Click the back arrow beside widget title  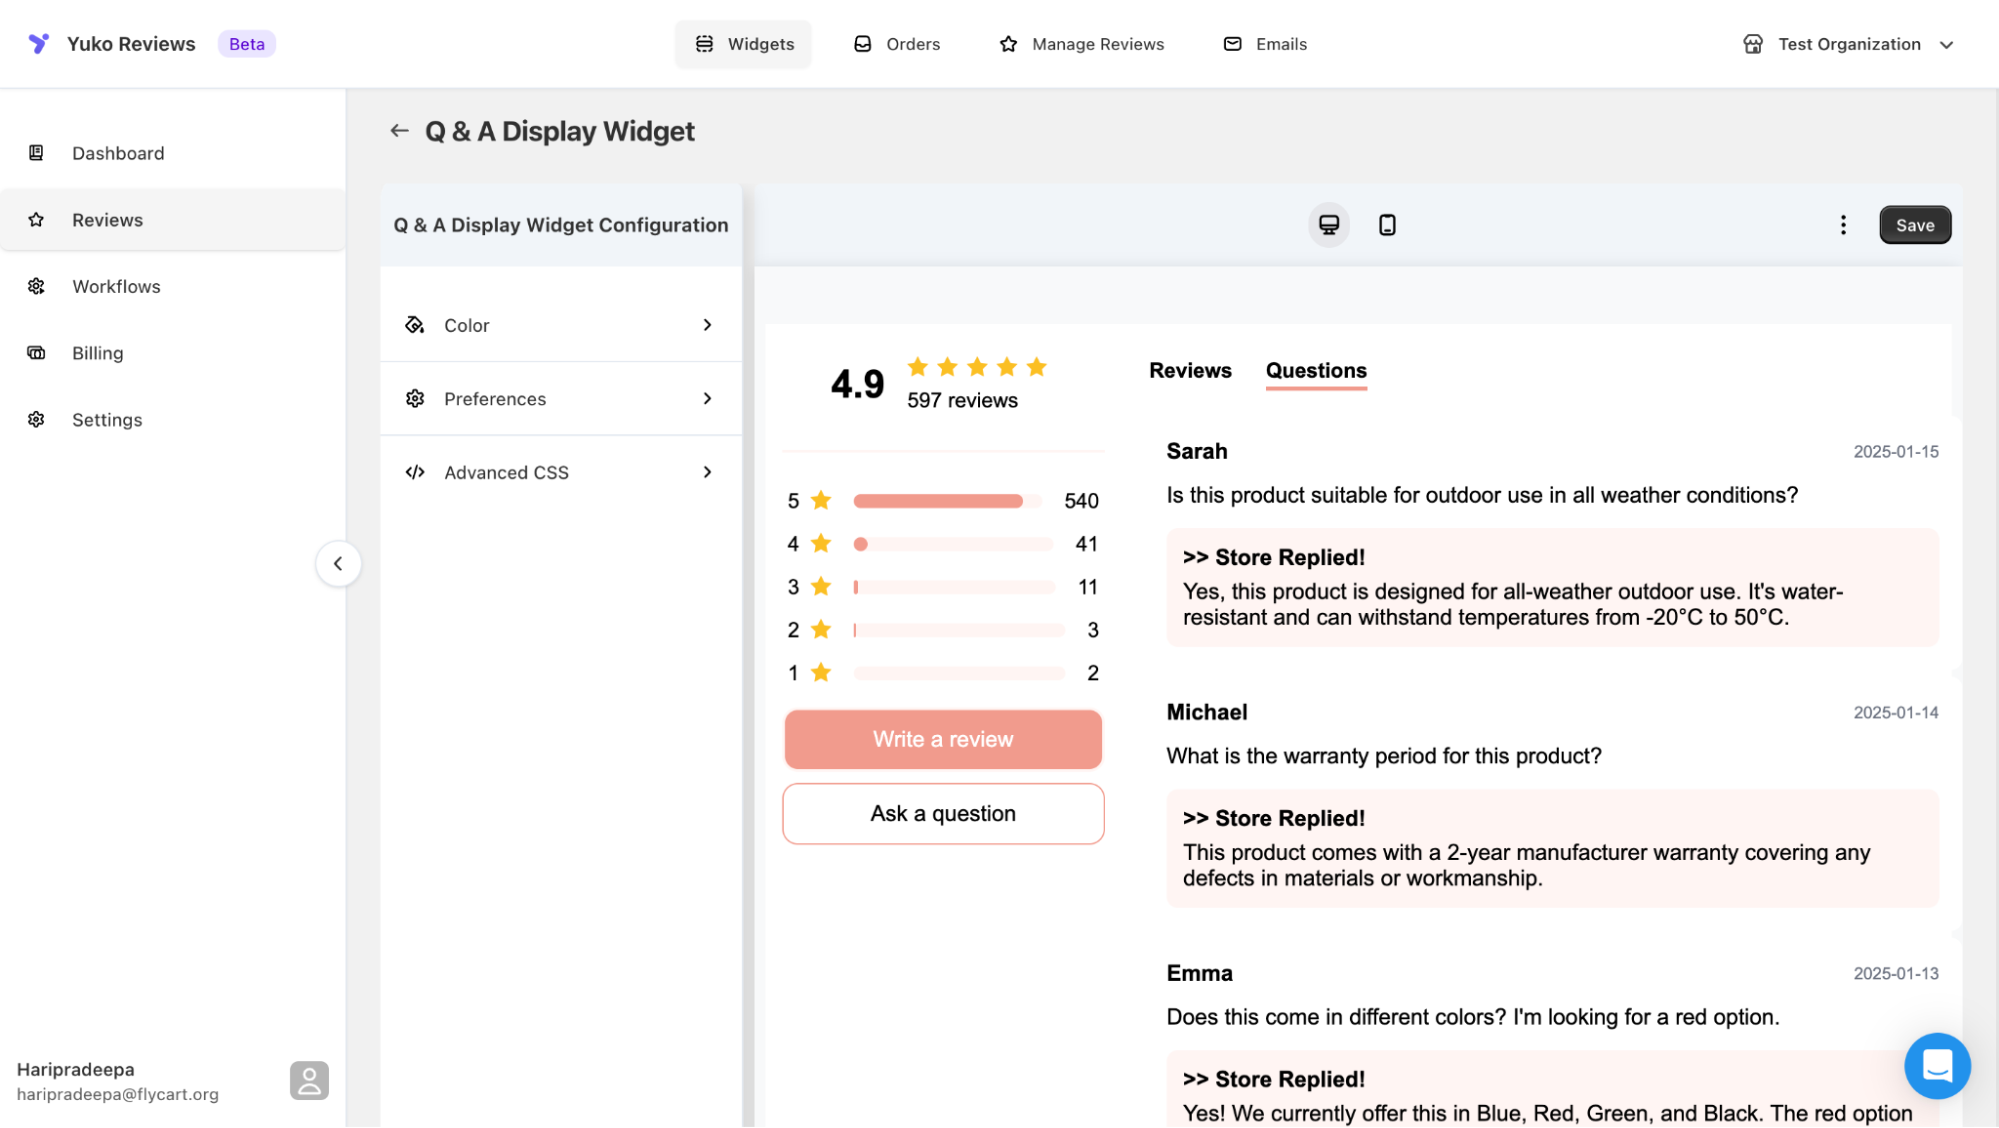(399, 131)
